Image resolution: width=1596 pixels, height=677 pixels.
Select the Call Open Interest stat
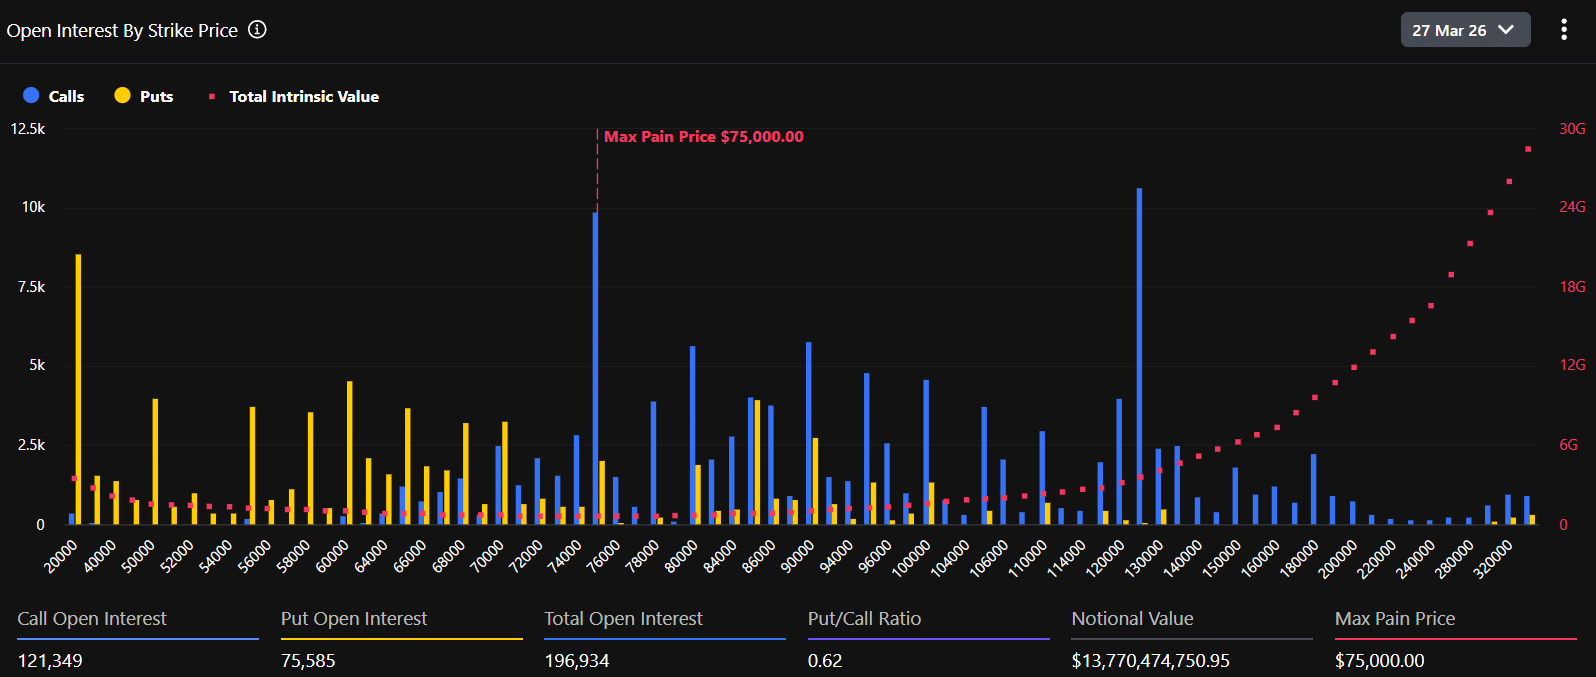click(x=92, y=619)
